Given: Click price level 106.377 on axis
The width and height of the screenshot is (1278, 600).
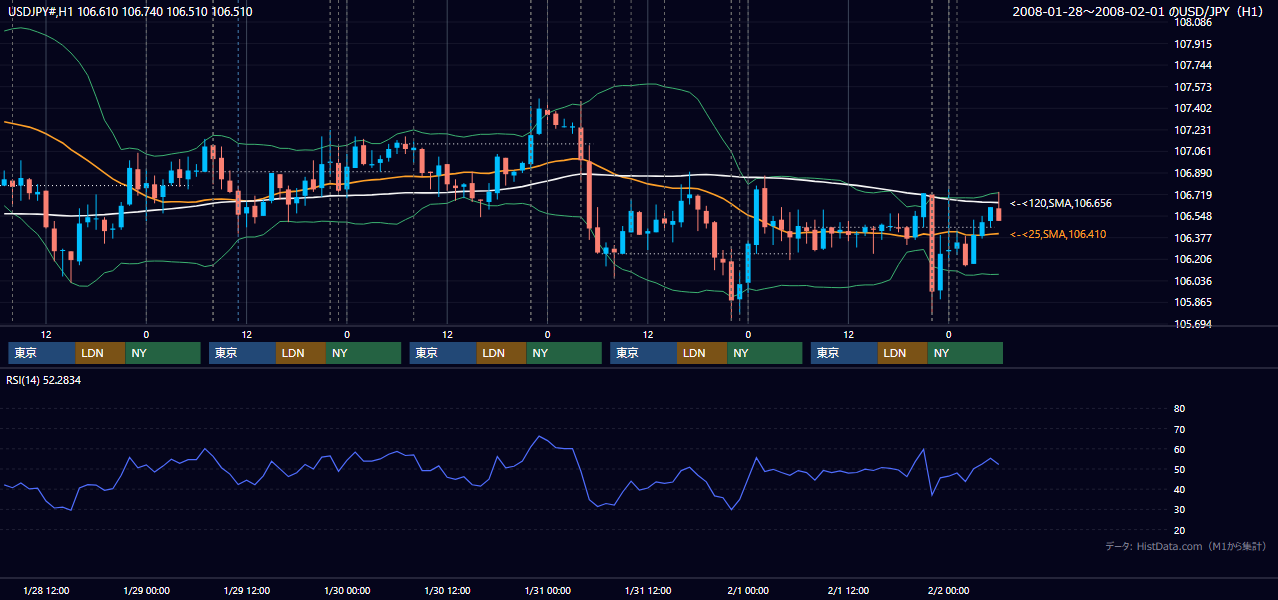Looking at the screenshot, I should coord(1193,238).
